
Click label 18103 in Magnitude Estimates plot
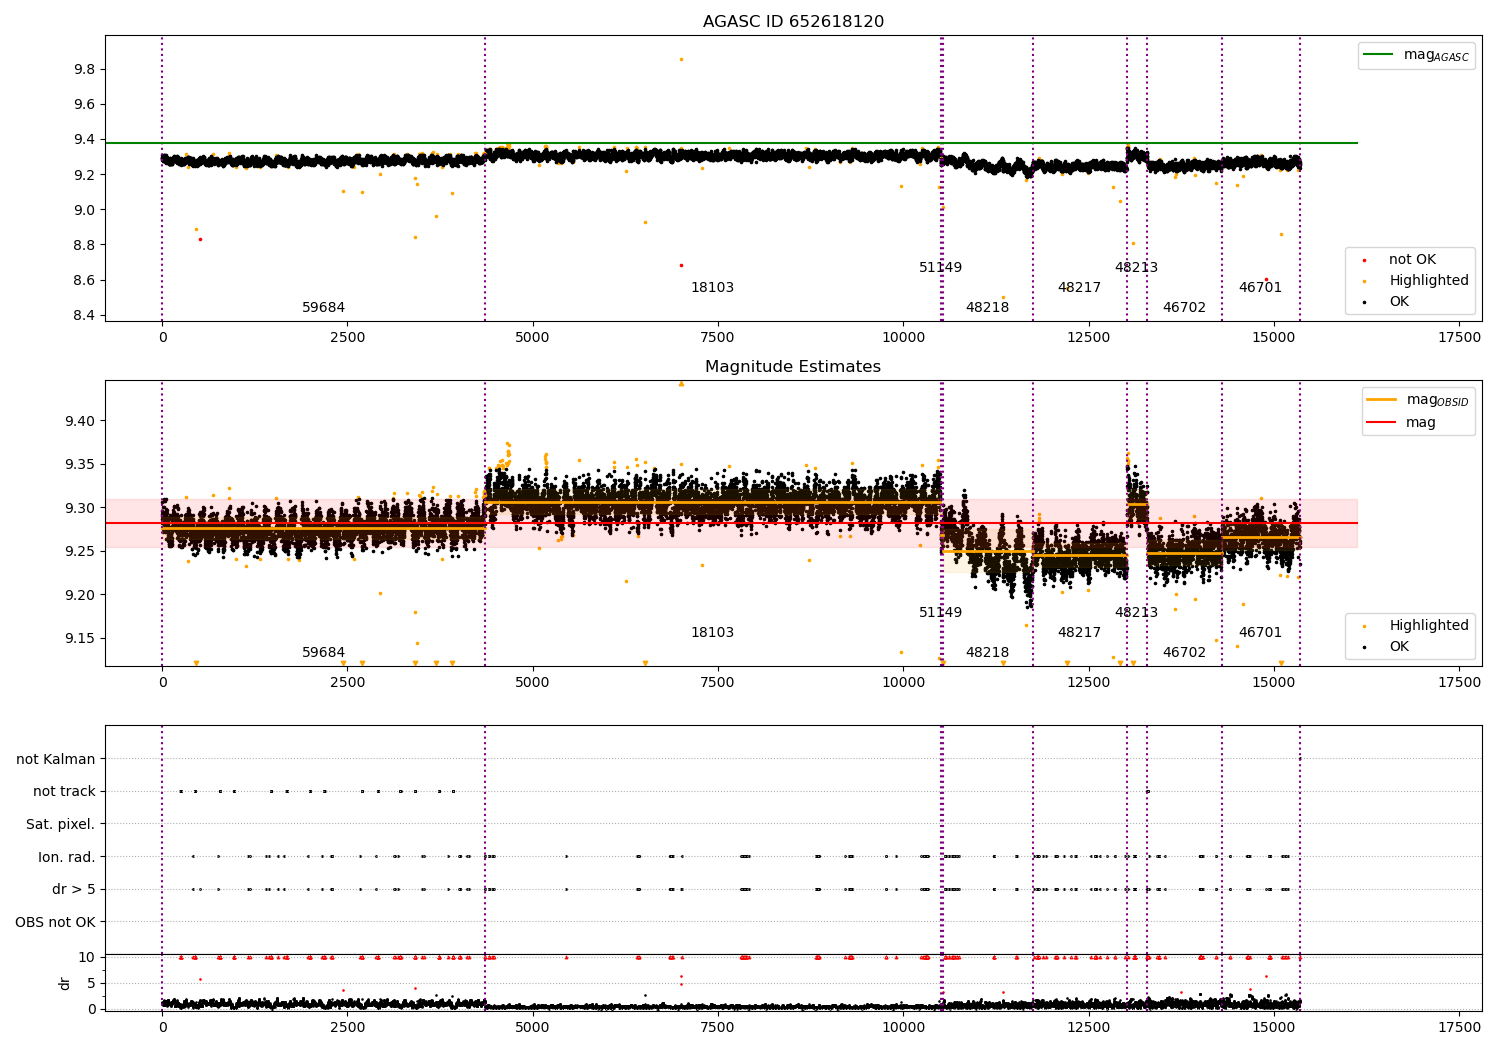[712, 633]
